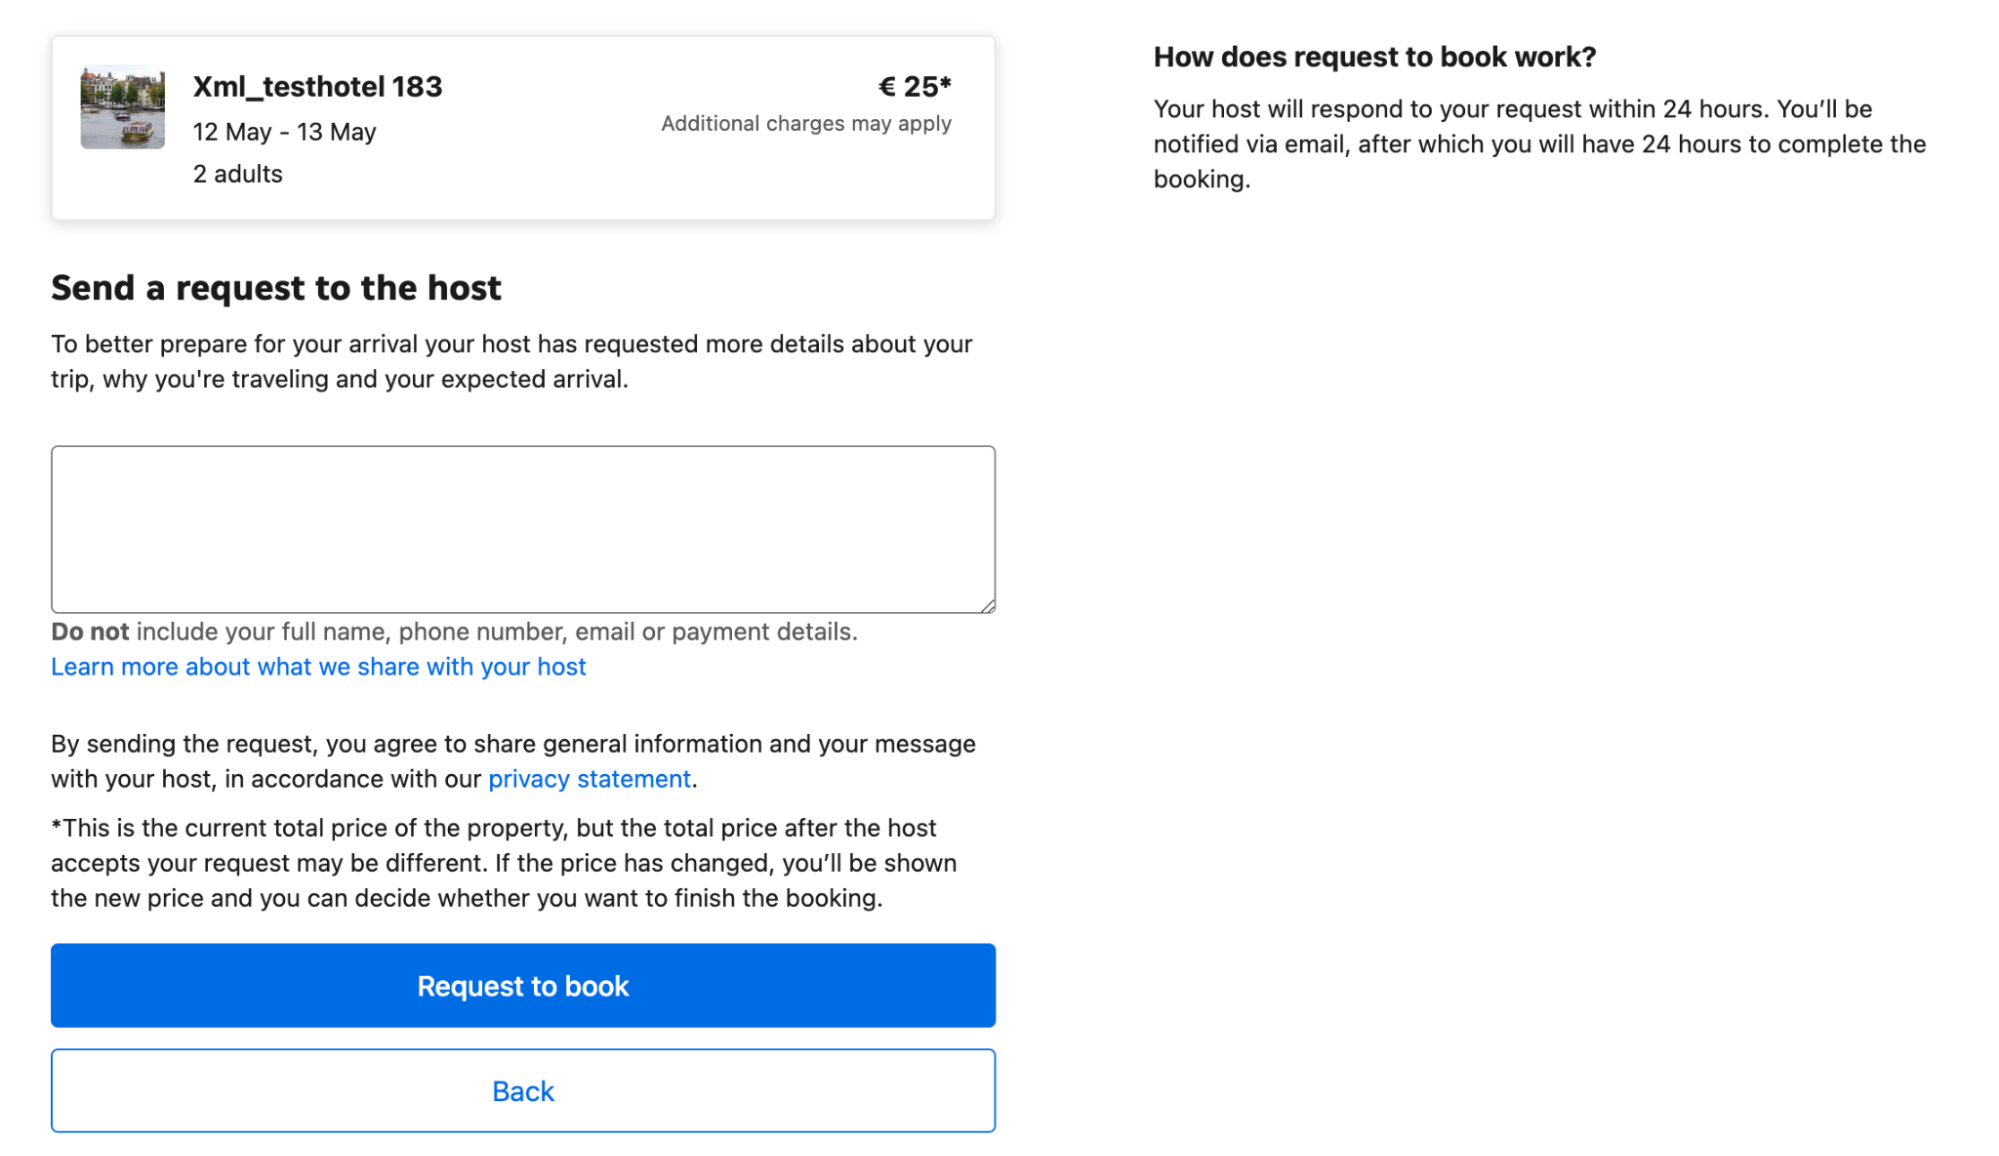Click the host will respond within 24 hours paragraph
Image resolution: width=1999 pixels, height=1156 pixels.
coord(1539,144)
